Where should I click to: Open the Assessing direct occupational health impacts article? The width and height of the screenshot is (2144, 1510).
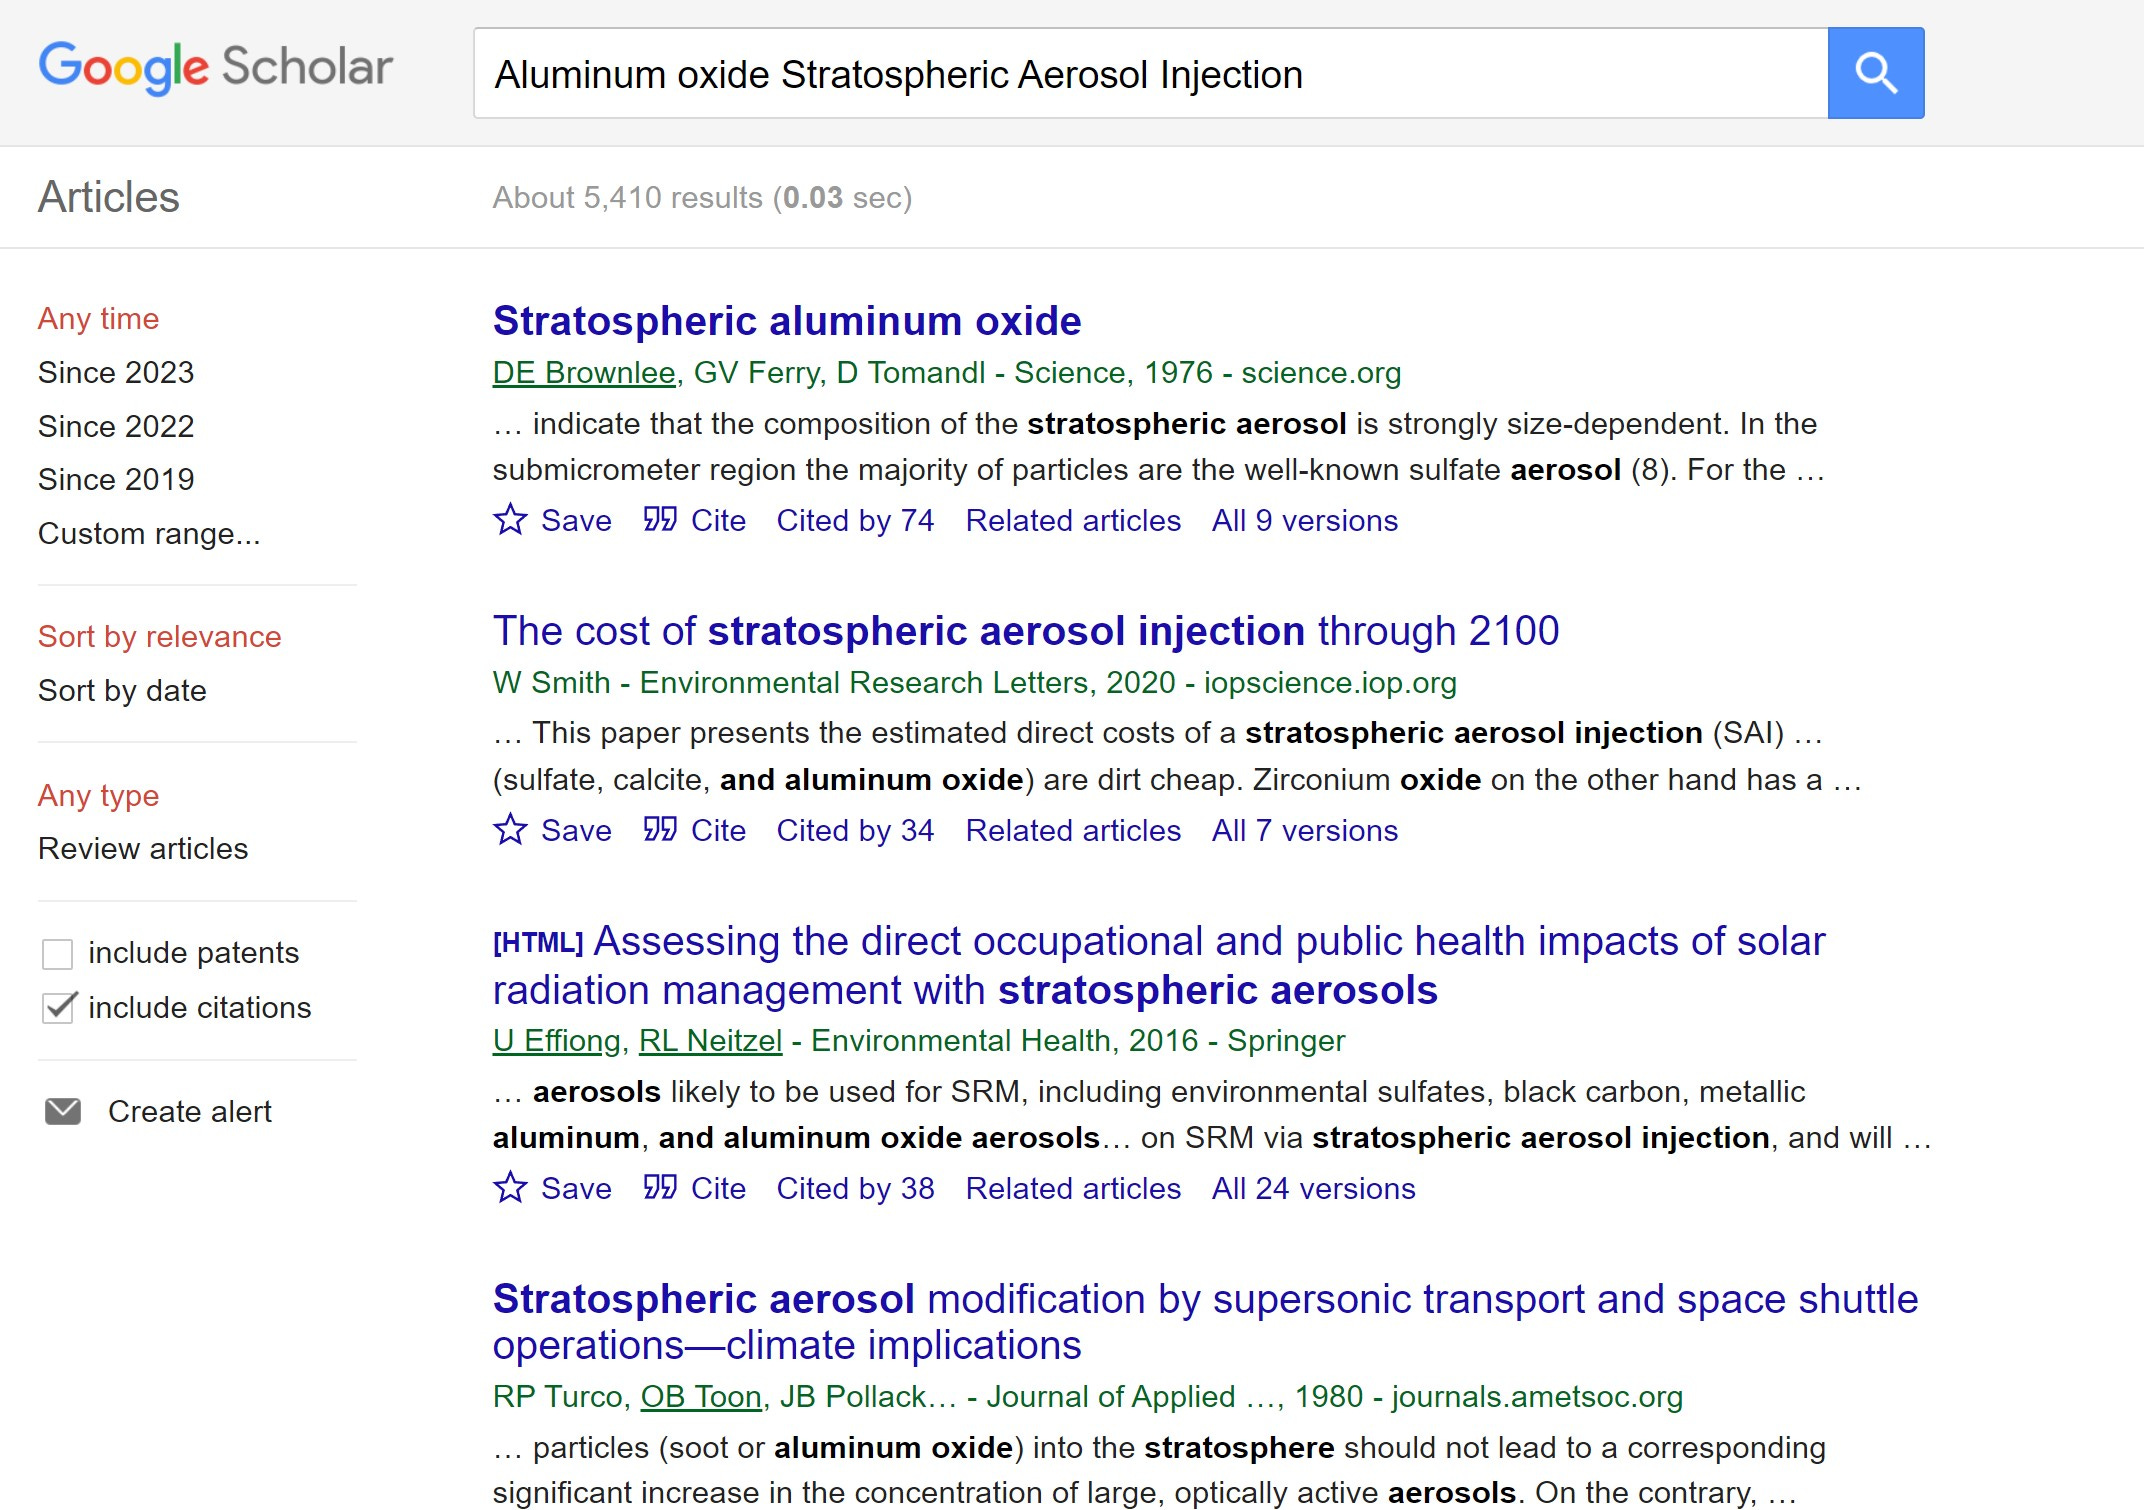(x=1159, y=966)
